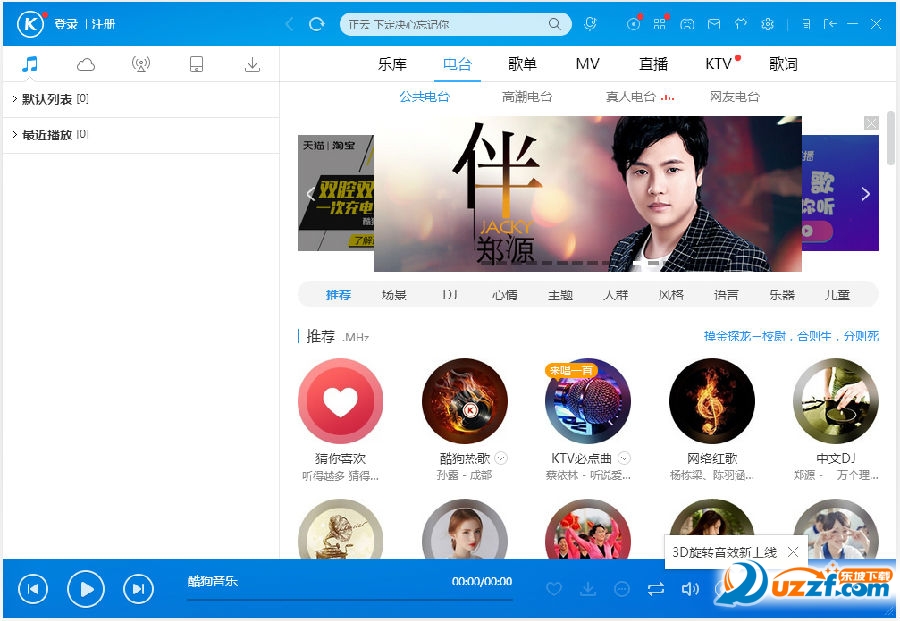The image size is (900, 621).
Task: Choose the 主题 radio category
Action: click(x=560, y=295)
